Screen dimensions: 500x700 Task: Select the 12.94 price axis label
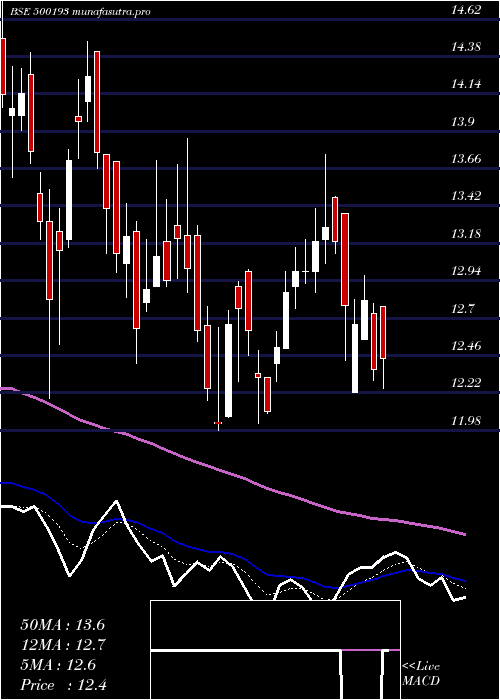coord(466,271)
